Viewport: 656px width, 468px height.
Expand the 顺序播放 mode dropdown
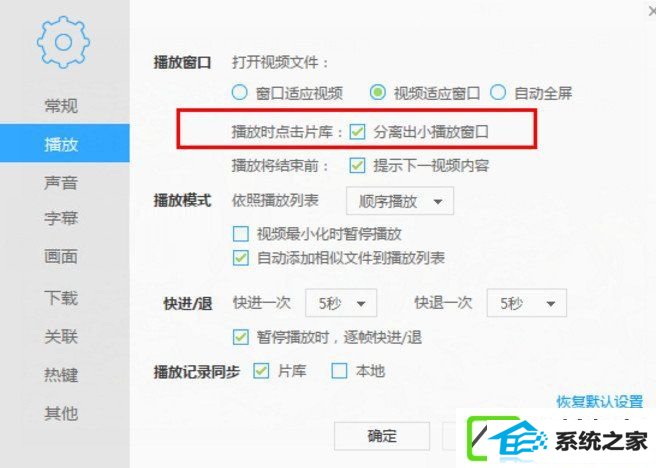tap(400, 201)
